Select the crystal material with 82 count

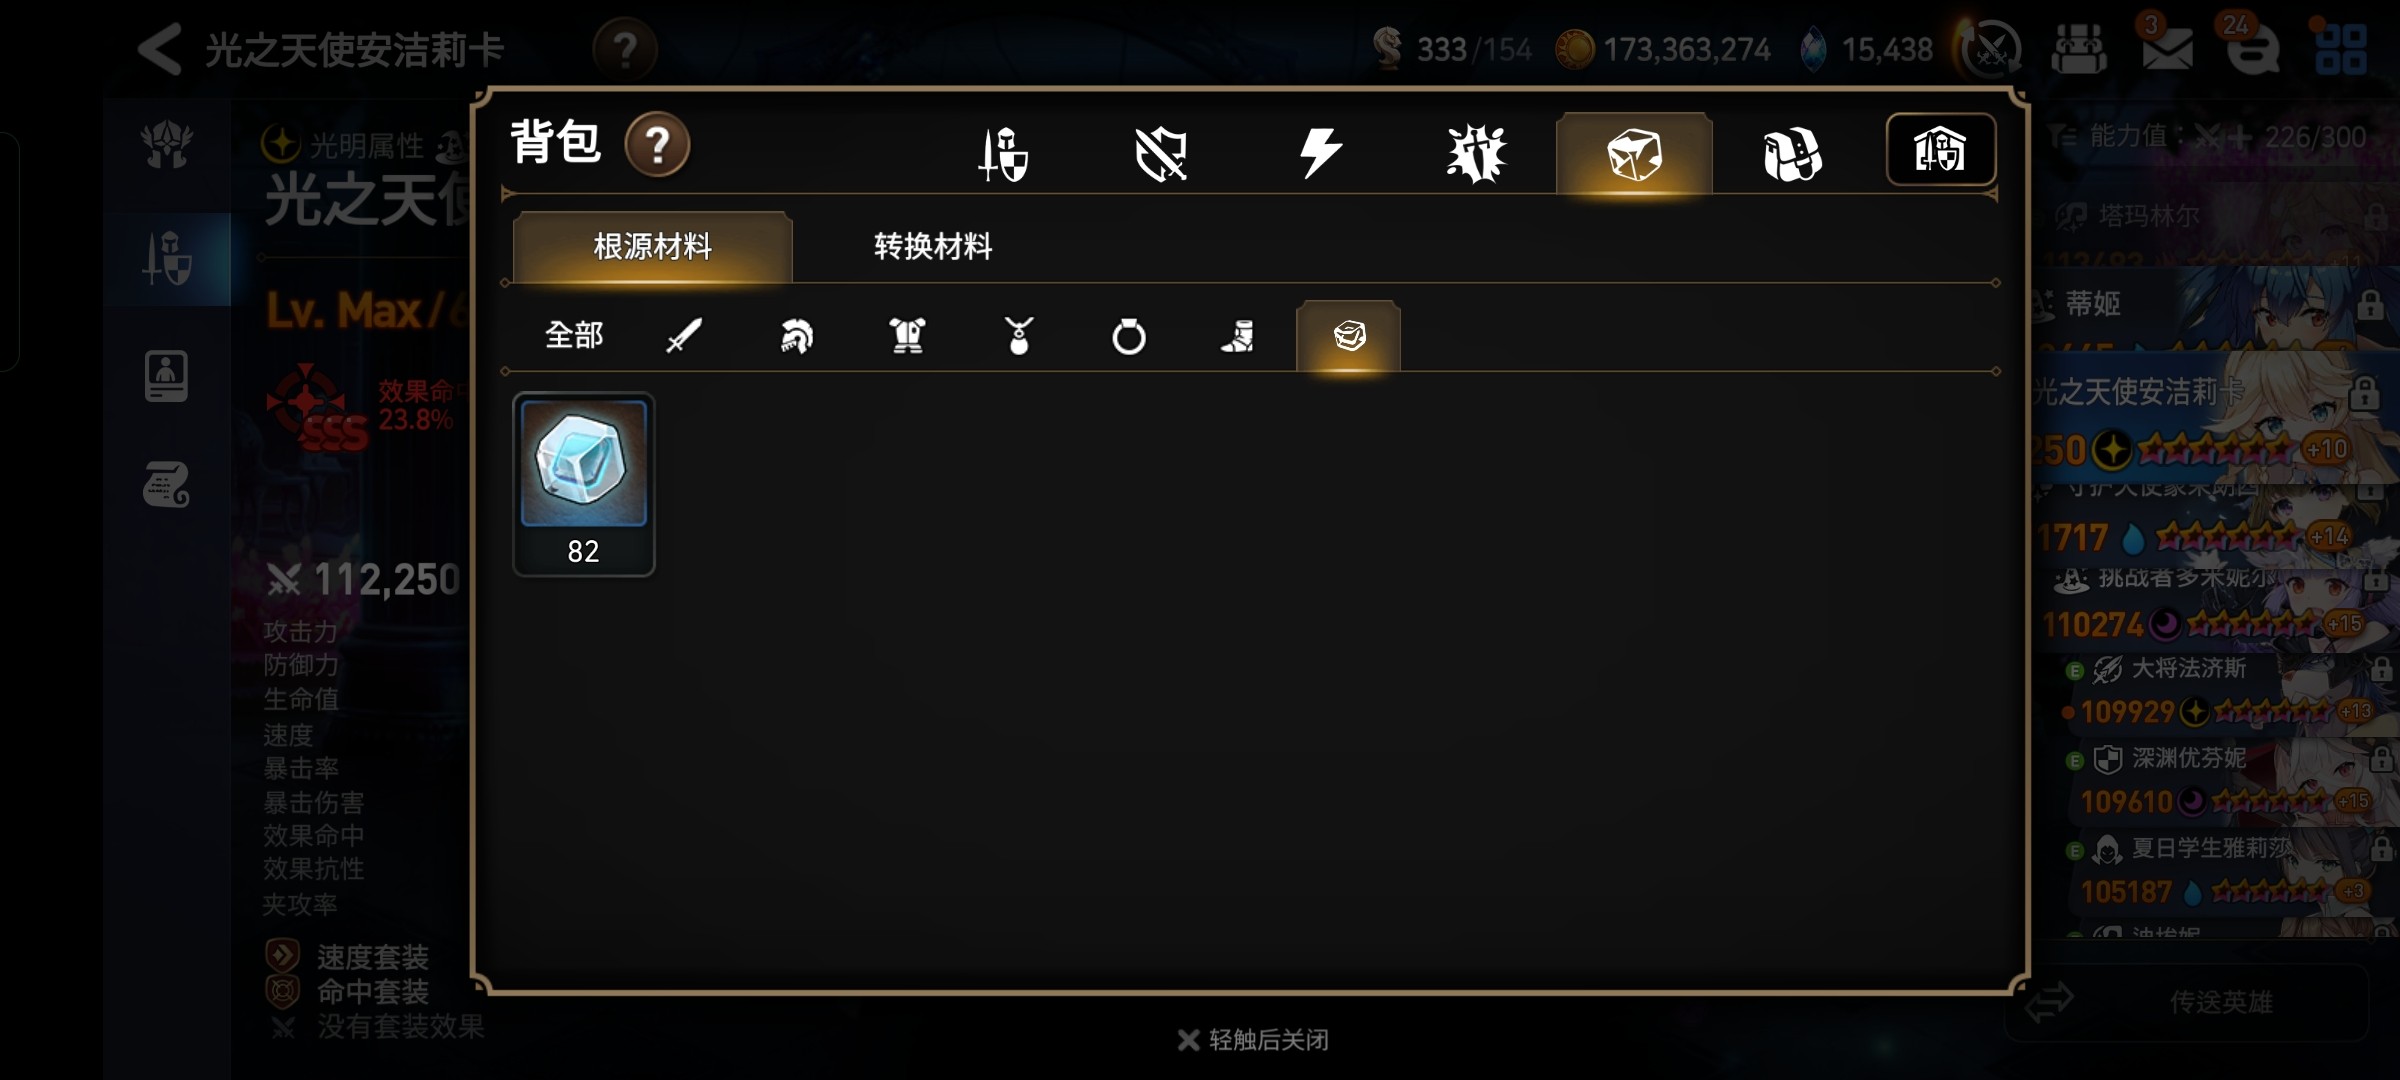[584, 484]
